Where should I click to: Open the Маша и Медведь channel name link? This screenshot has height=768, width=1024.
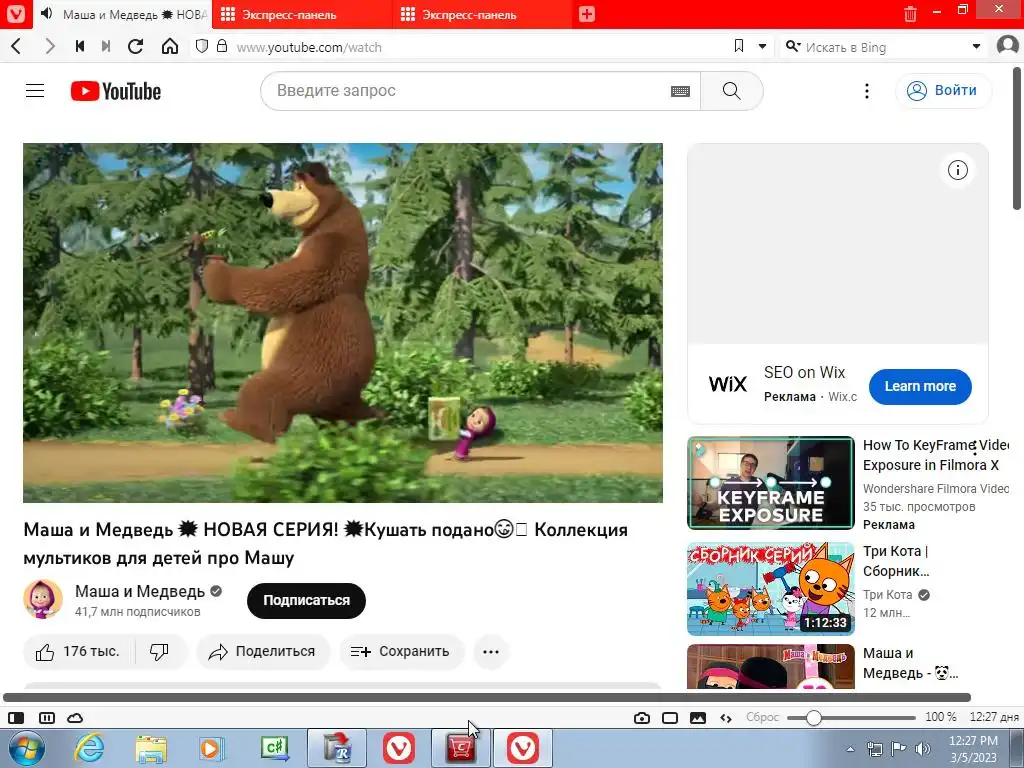[x=140, y=591]
